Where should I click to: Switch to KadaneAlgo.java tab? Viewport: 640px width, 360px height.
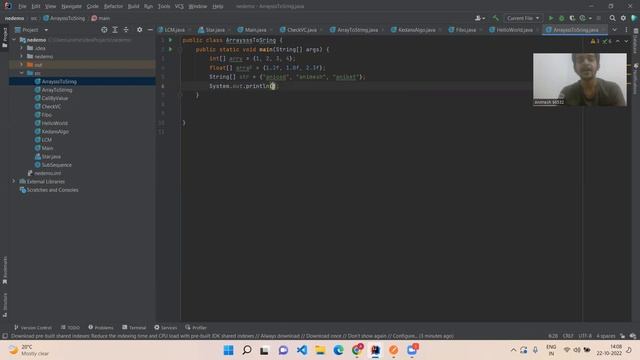[417, 30]
